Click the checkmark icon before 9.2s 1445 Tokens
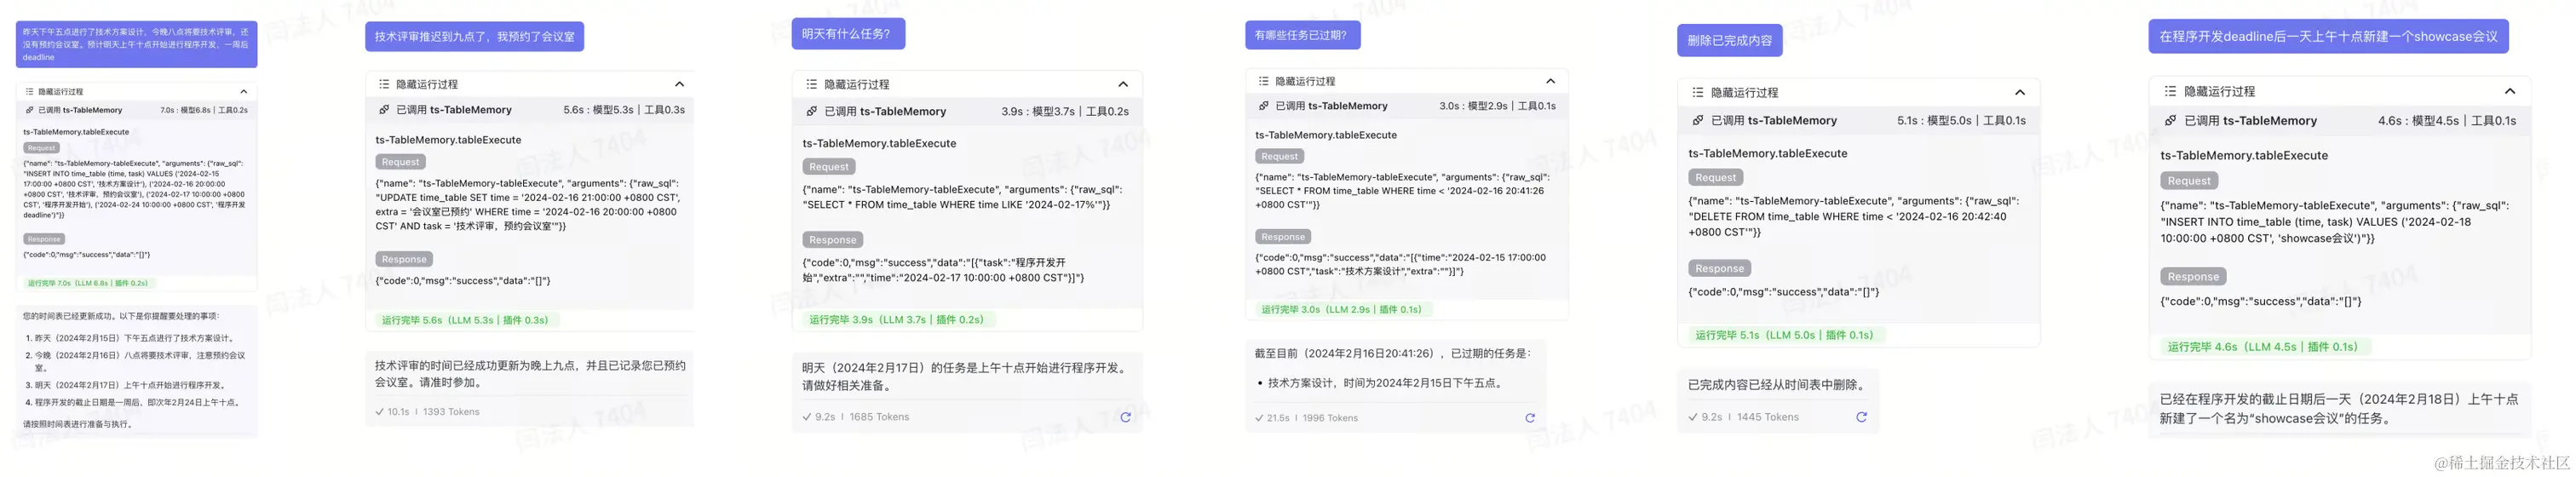2576x477 pixels. pos(1693,417)
